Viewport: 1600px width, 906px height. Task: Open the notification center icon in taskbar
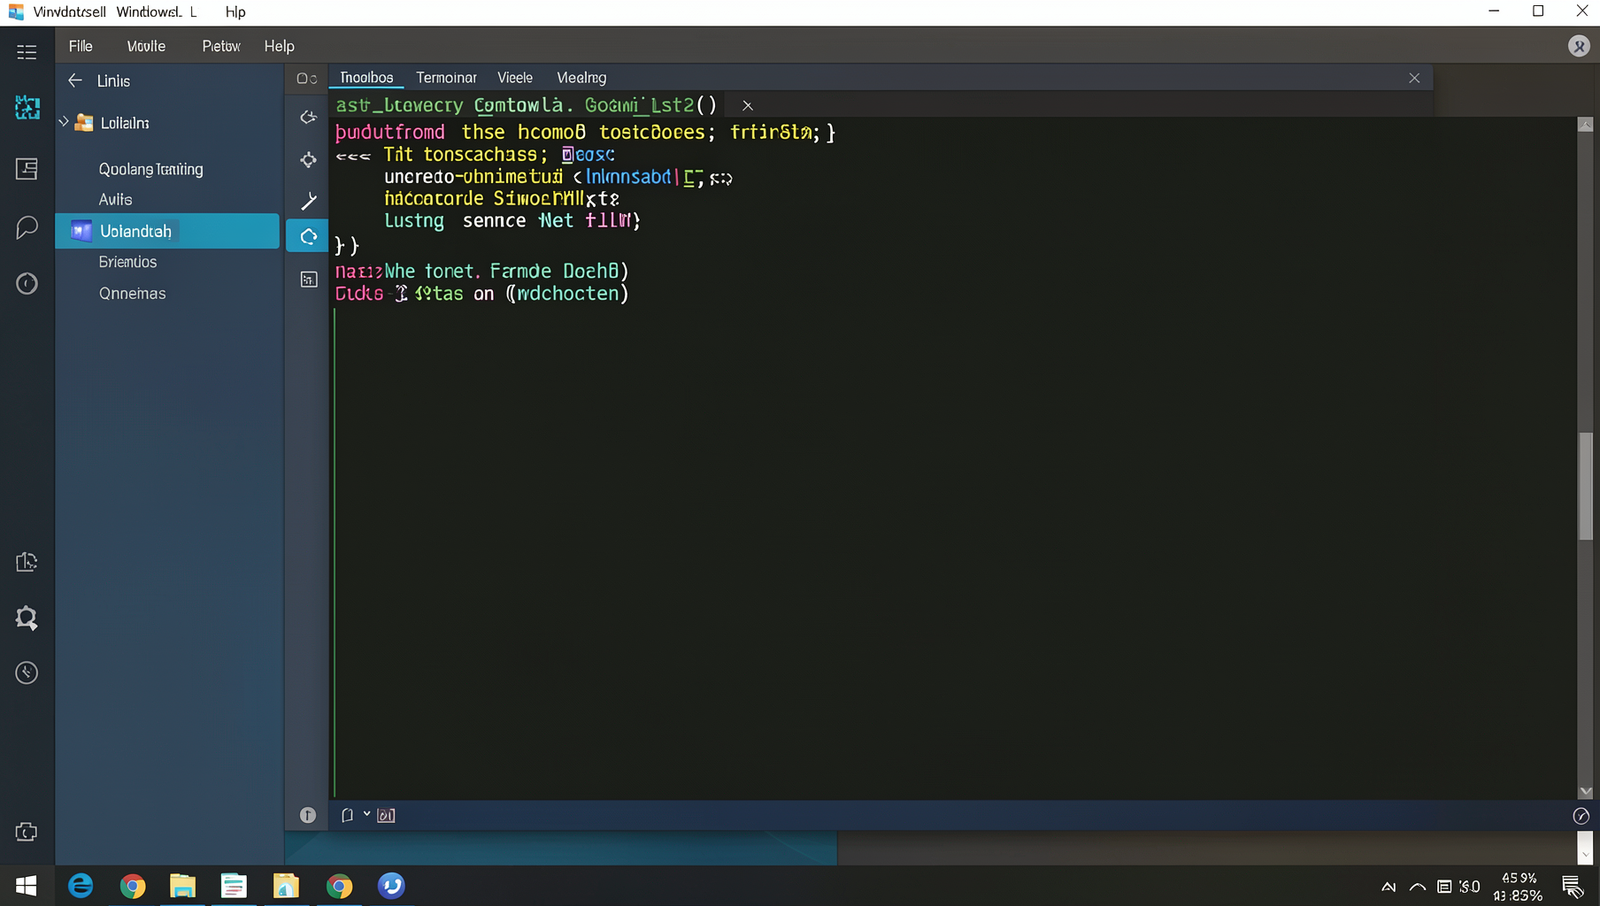pos(1572,886)
